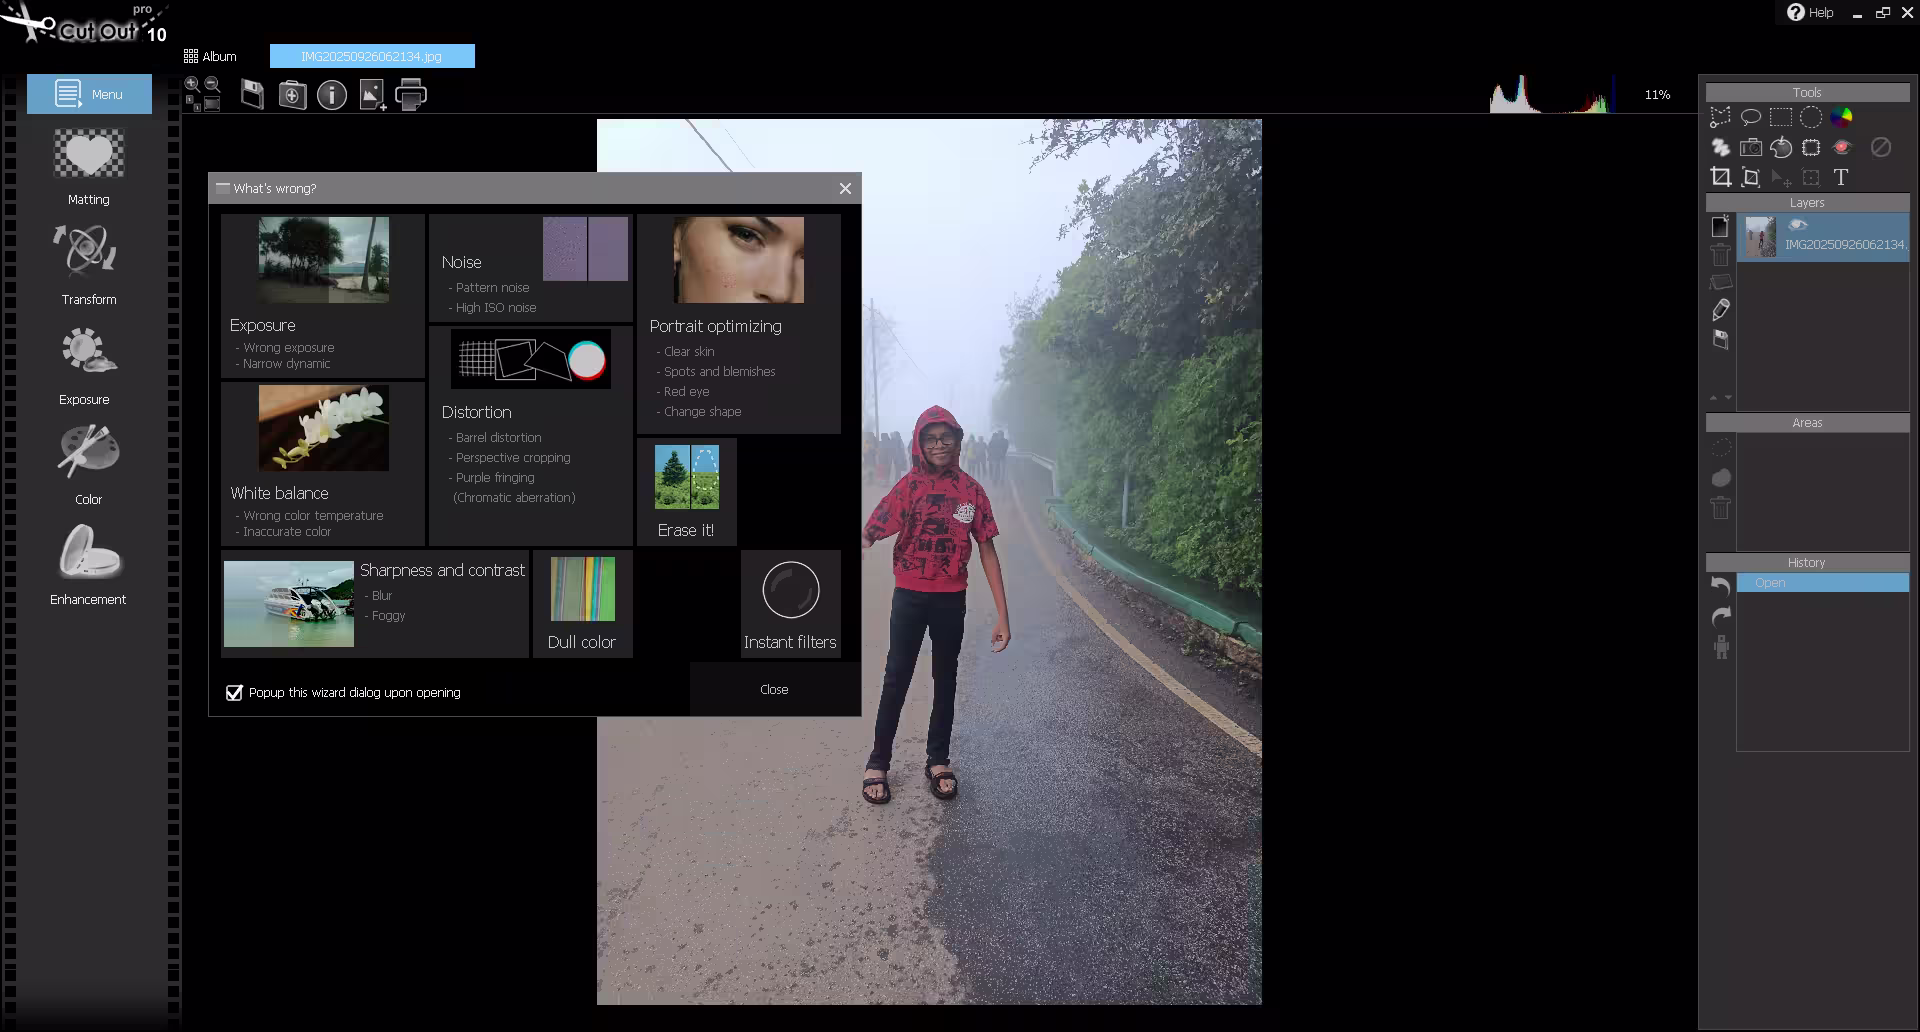Select the Crop tool

click(x=1720, y=177)
